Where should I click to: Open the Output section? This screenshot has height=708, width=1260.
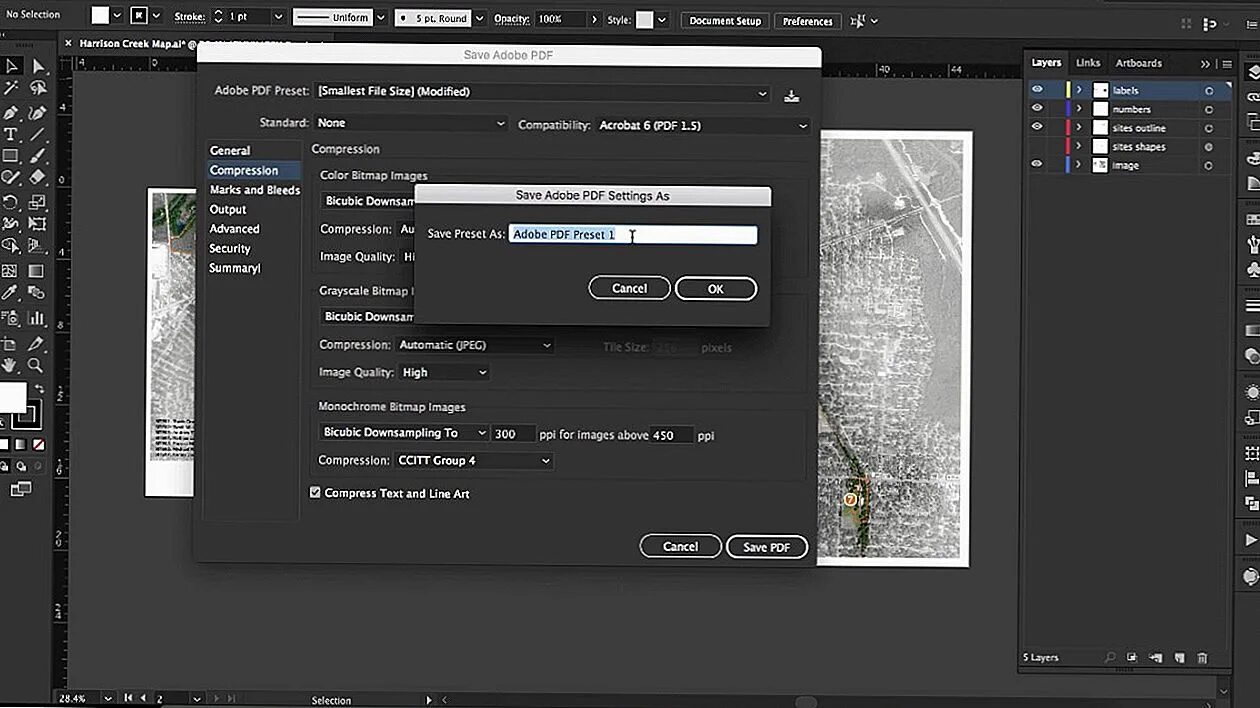[228, 210]
